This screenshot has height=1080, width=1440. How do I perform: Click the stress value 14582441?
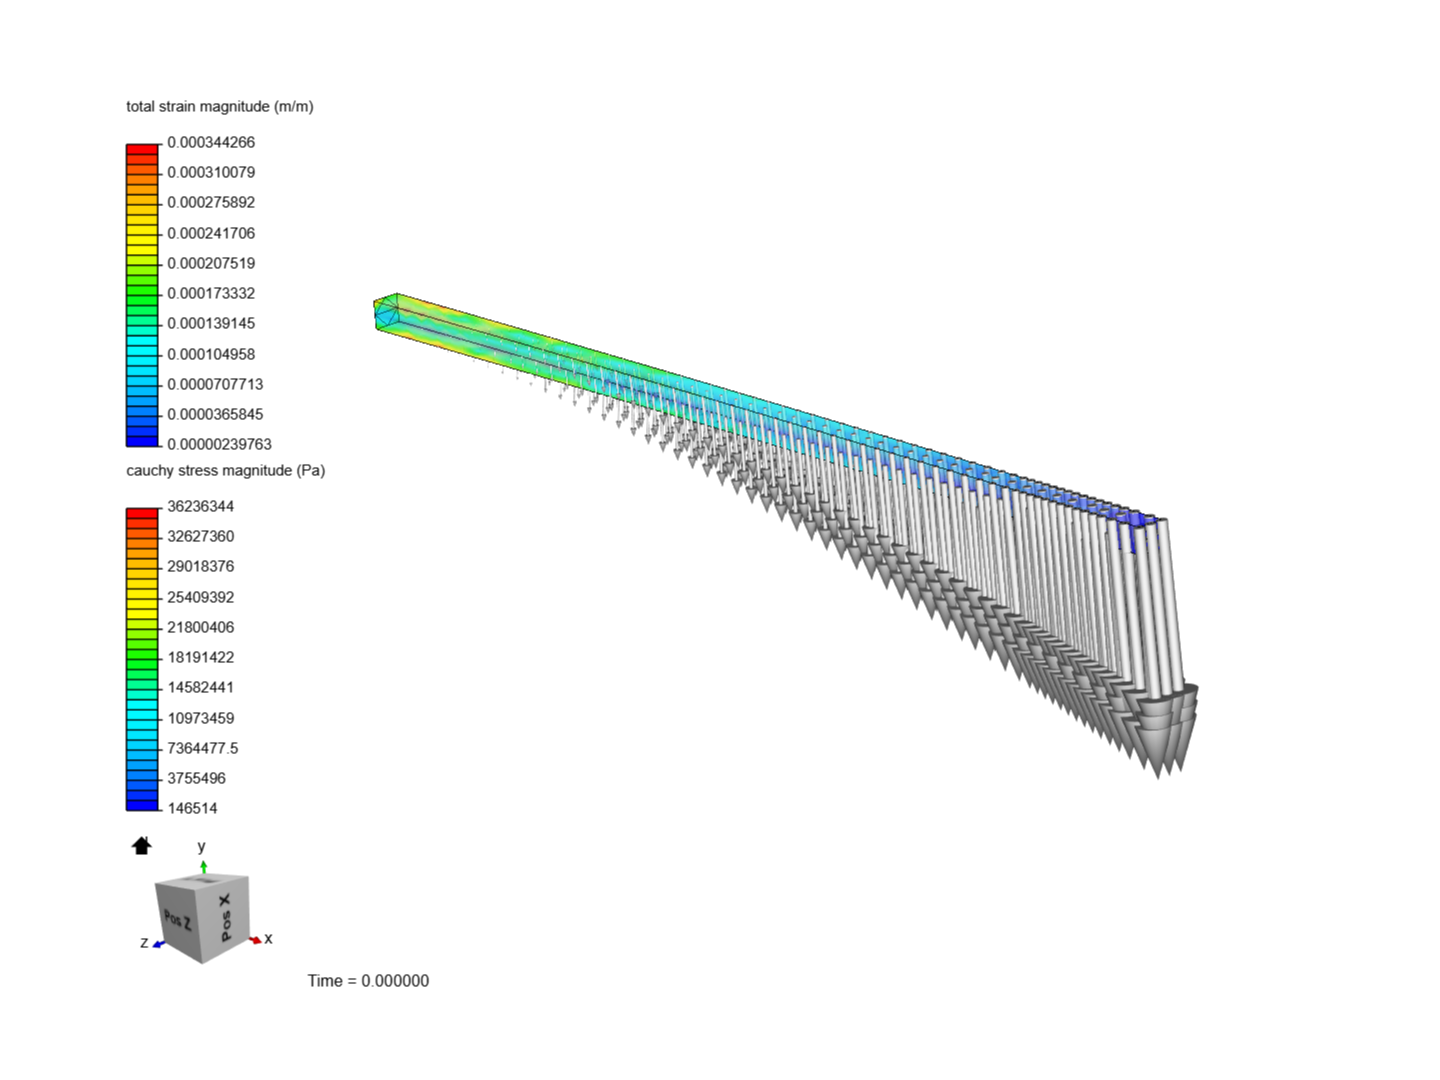tap(200, 687)
